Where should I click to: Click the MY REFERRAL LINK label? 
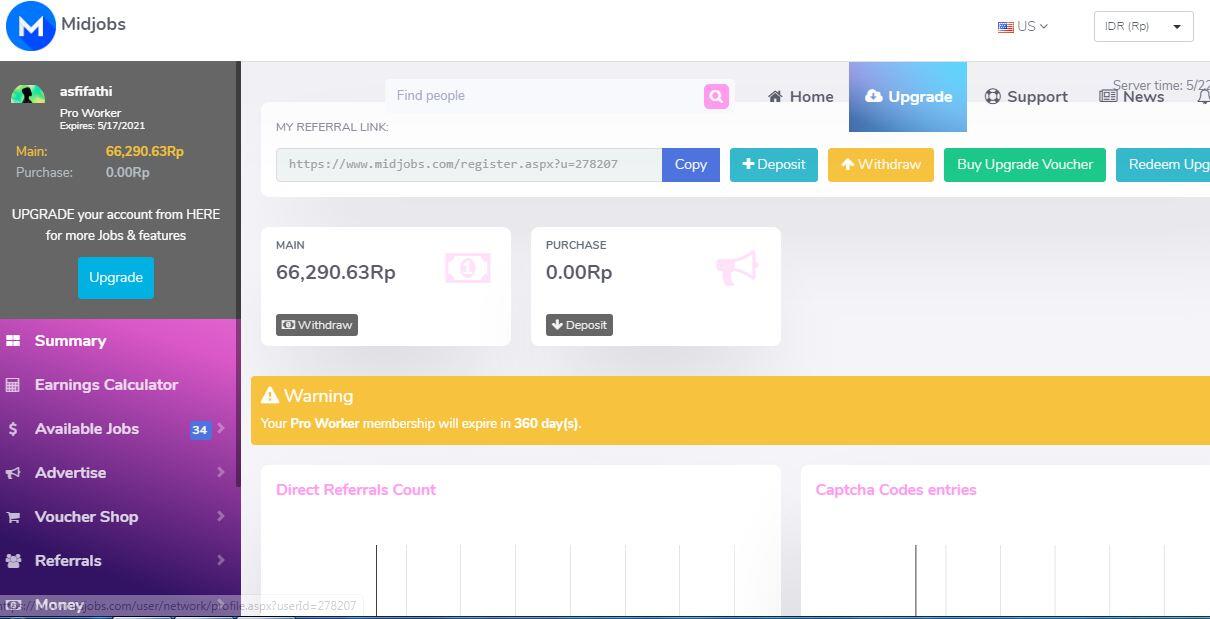(x=332, y=127)
